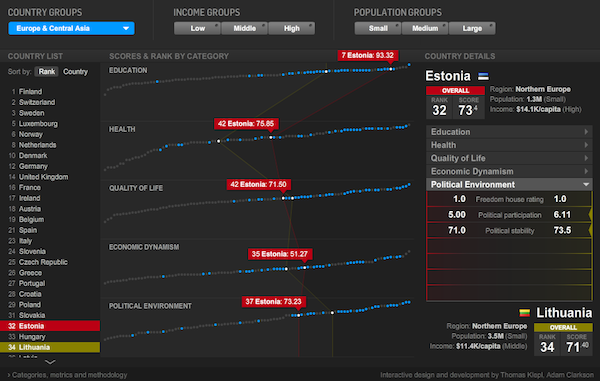Screen dimensions: 600x381
Task: Open the Europe & Central Asia country group dropdown
Action: [x=71, y=28]
